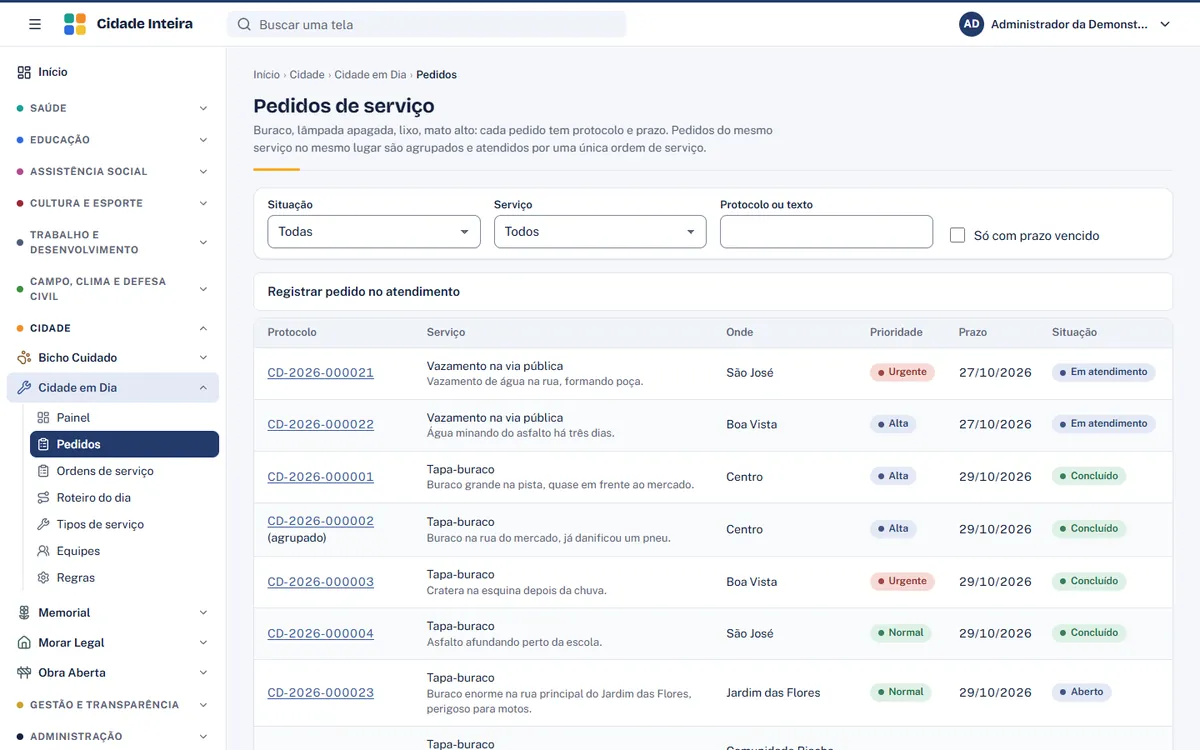Click Cidade breadcrumb link
Image resolution: width=1200 pixels, height=750 pixels.
(x=307, y=75)
